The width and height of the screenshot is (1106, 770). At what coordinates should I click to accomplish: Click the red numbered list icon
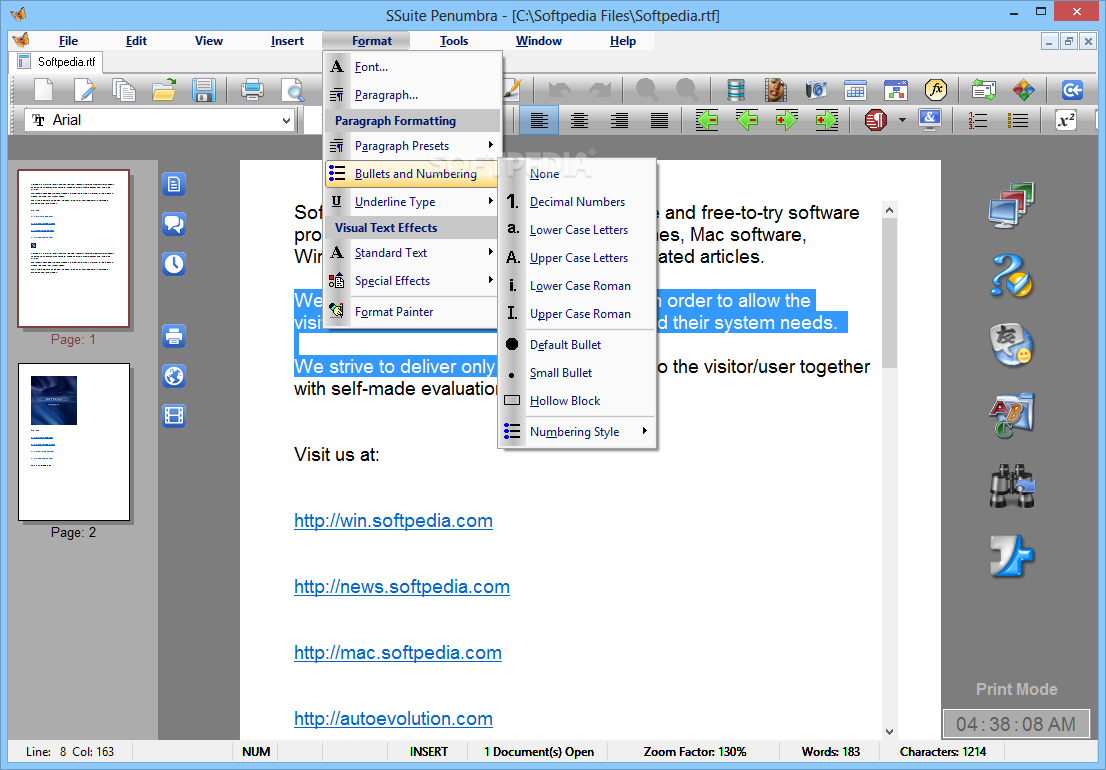[978, 121]
